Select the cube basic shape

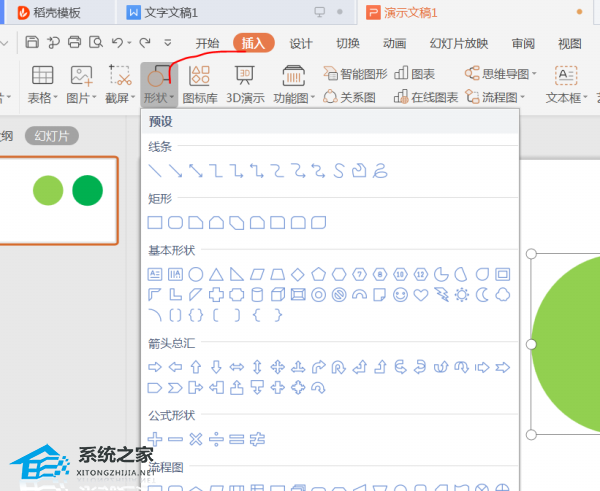click(277, 295)
